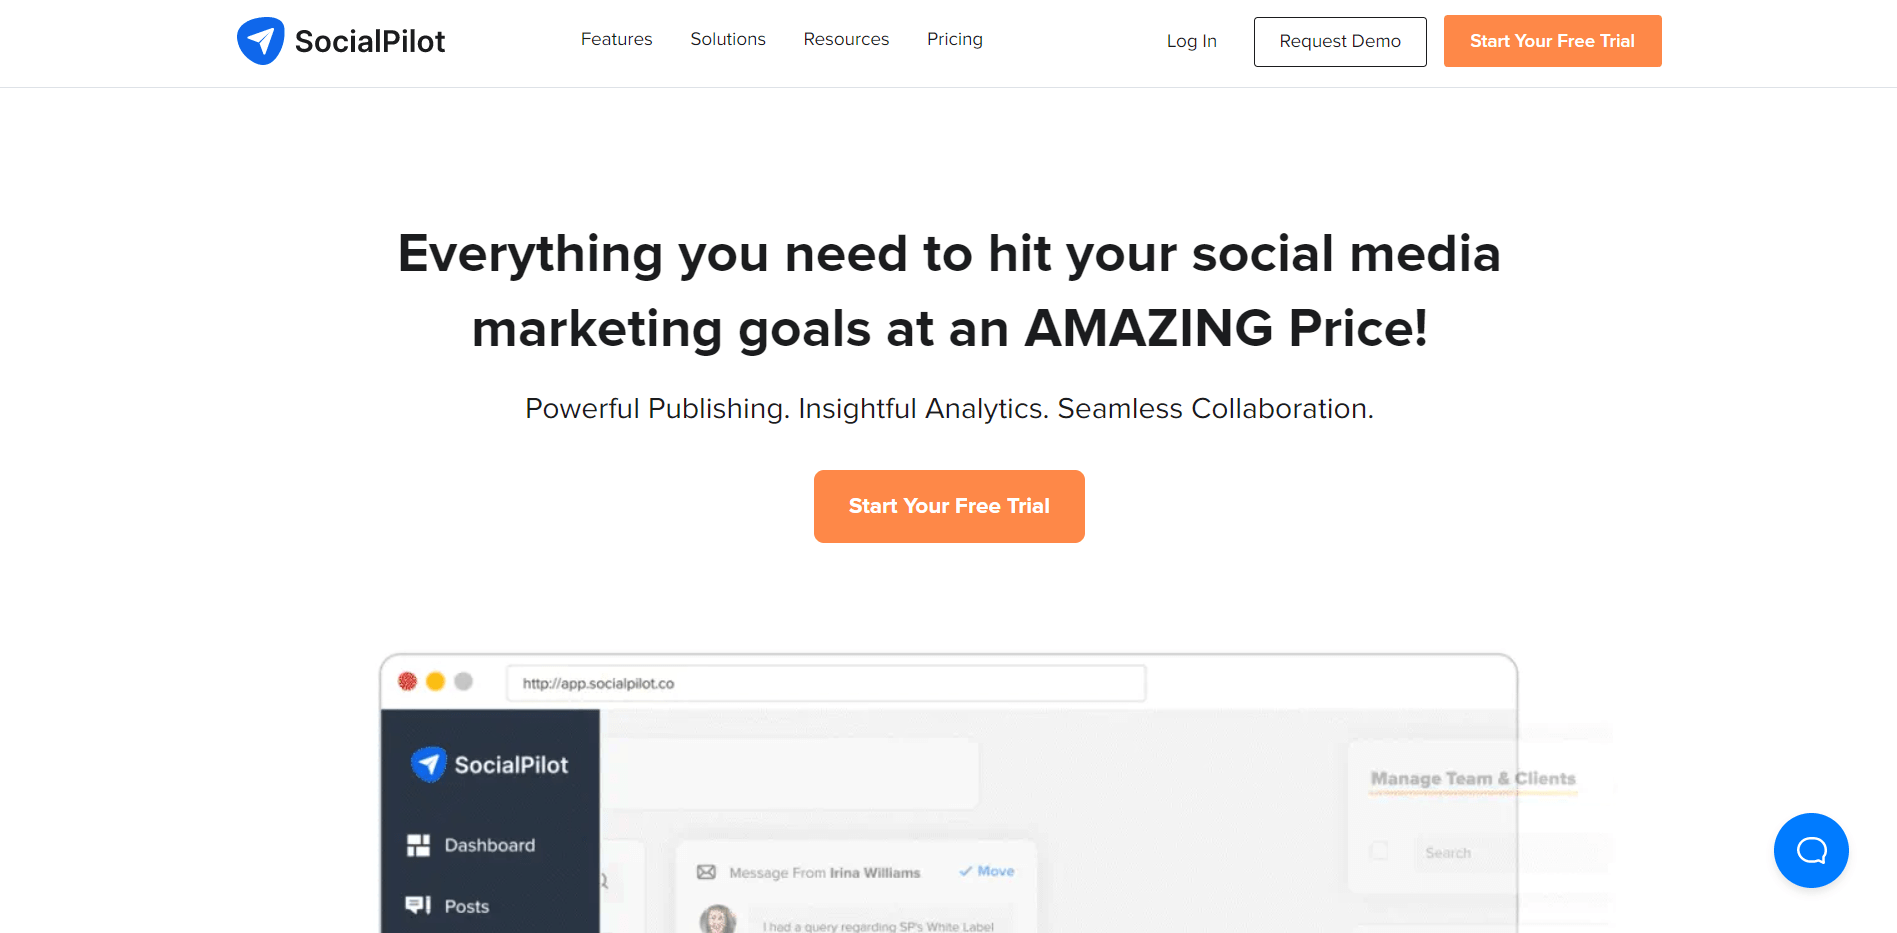The height and width of the screenshot is (933, 1897).
Task: Click the SocialPilot logo inside the app mockup
Action: 428,764
